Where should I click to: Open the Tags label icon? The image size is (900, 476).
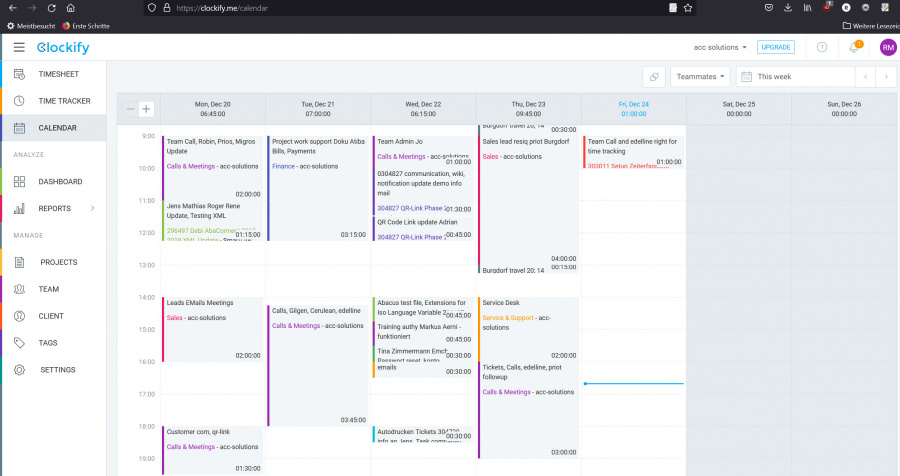point(19,343)
